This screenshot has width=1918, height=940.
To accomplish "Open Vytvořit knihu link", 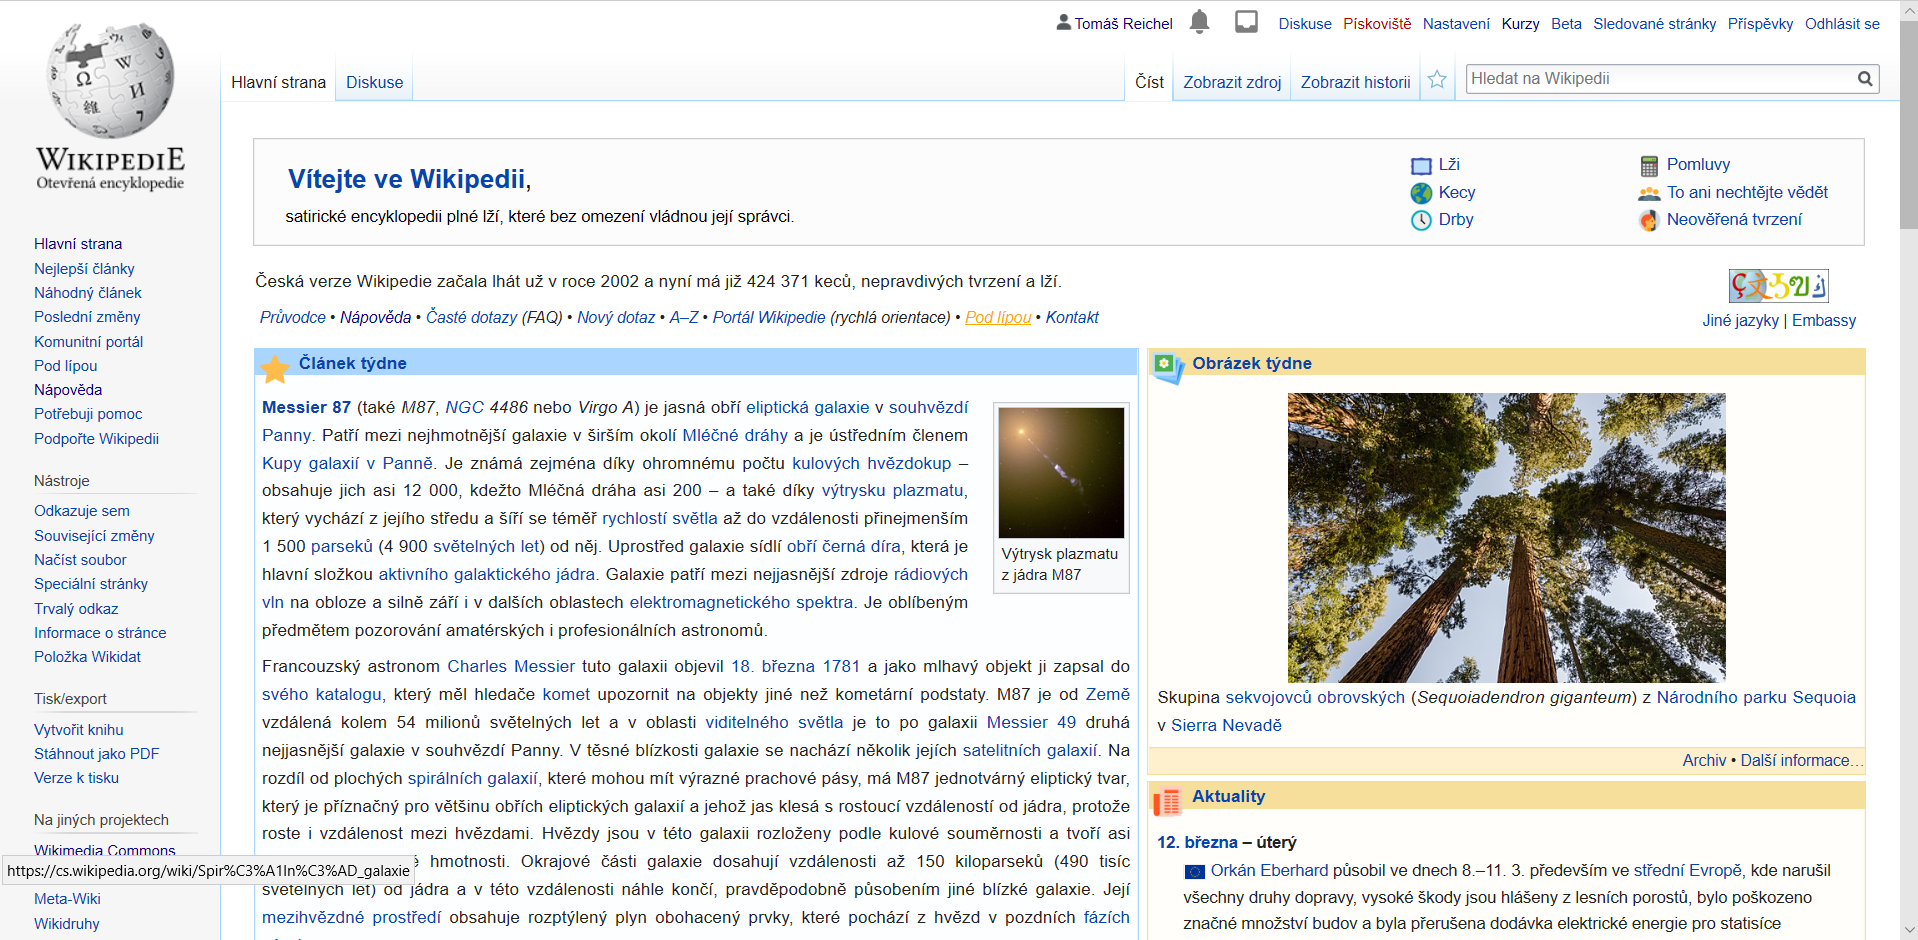I will pyautogui.click(x=79, y=730).
